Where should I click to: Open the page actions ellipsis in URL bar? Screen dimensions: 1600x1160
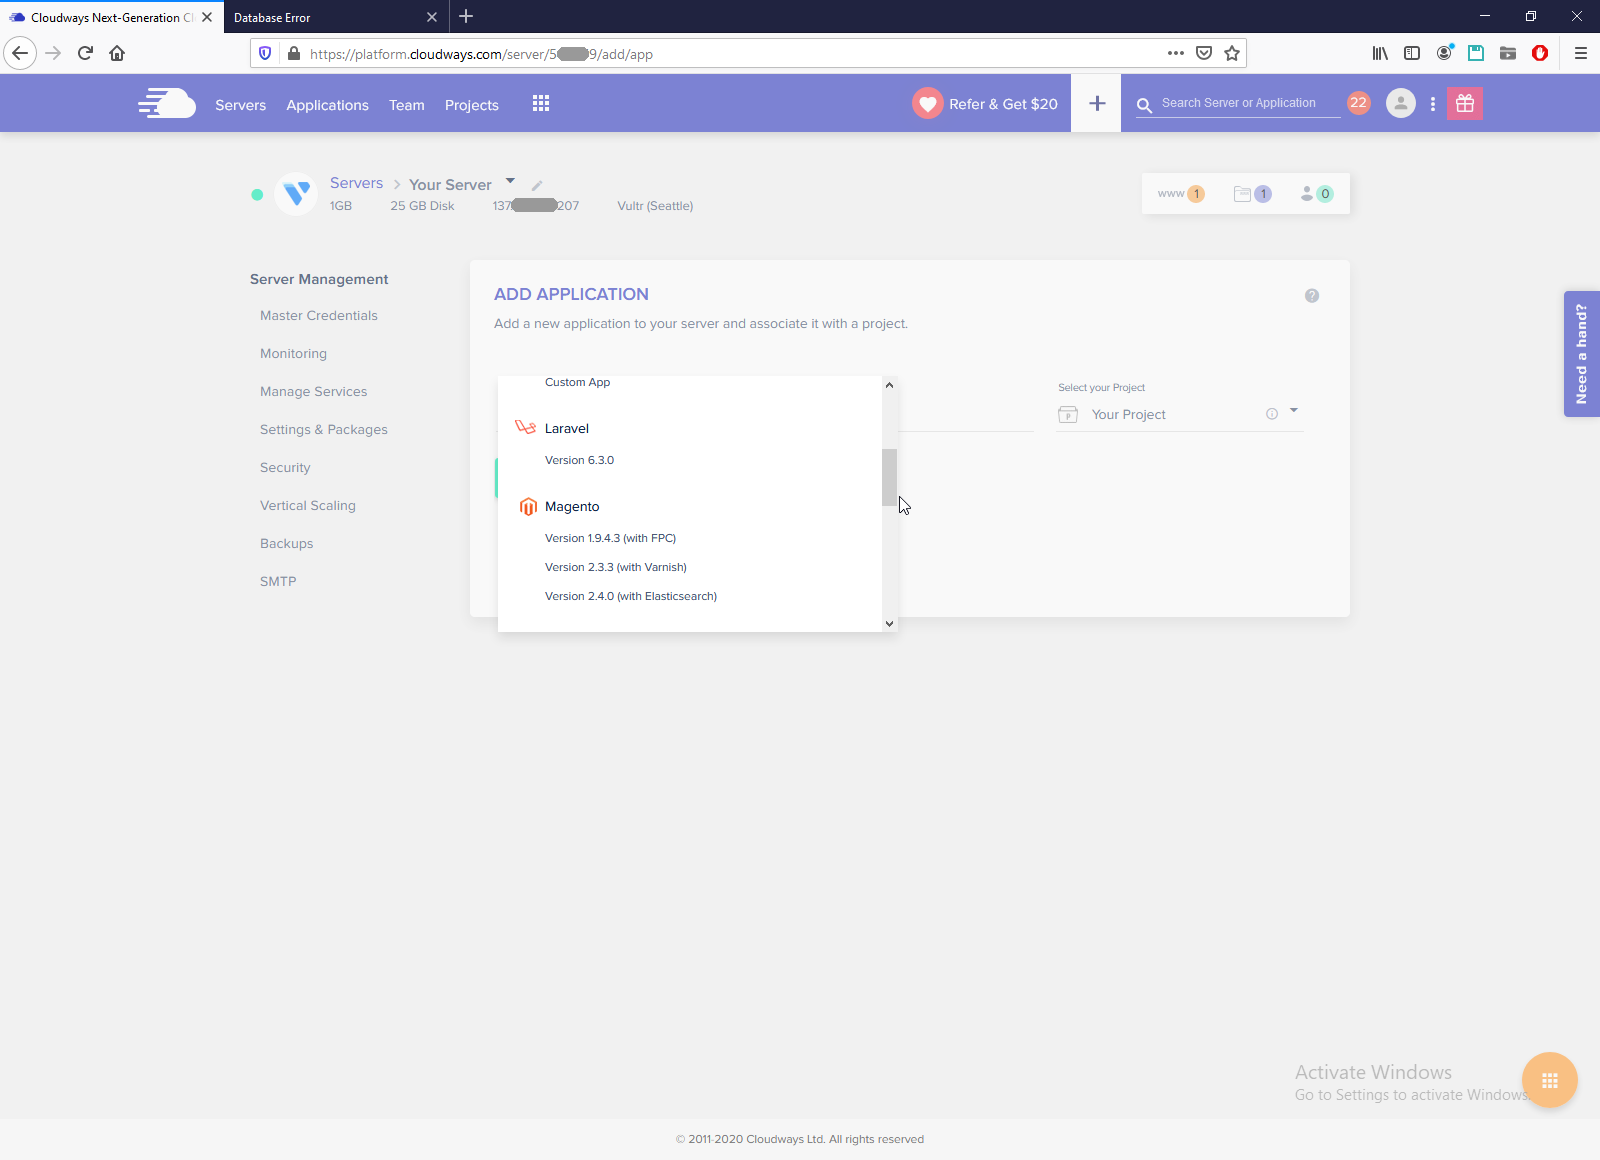tap(1176, 54)
